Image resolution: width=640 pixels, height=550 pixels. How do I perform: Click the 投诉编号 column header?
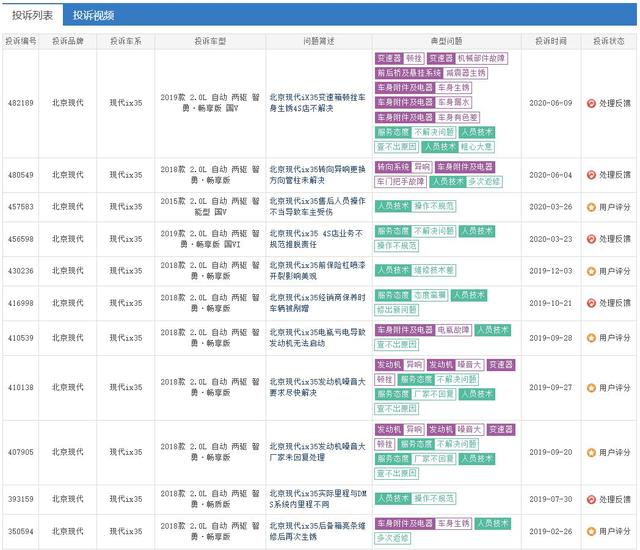pos(20,41)
